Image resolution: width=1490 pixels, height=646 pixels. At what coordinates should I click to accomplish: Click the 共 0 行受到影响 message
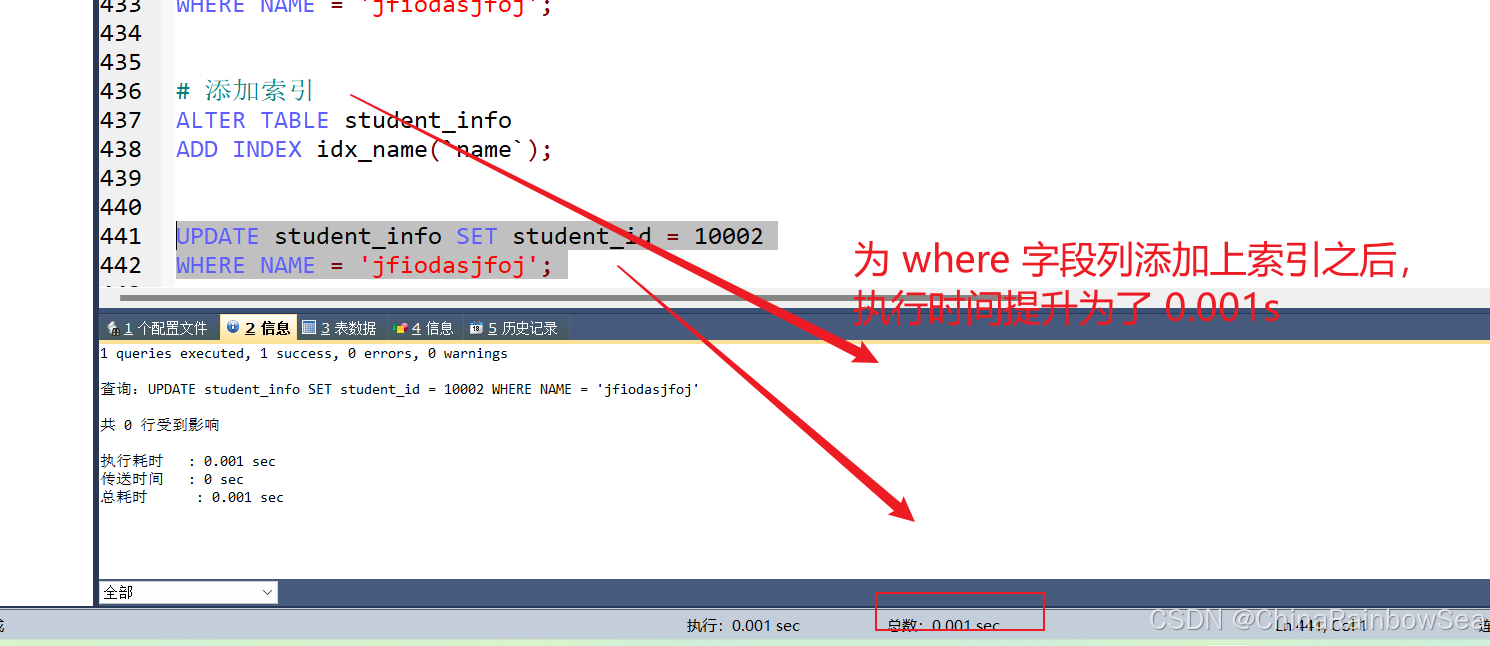(159, 425)
